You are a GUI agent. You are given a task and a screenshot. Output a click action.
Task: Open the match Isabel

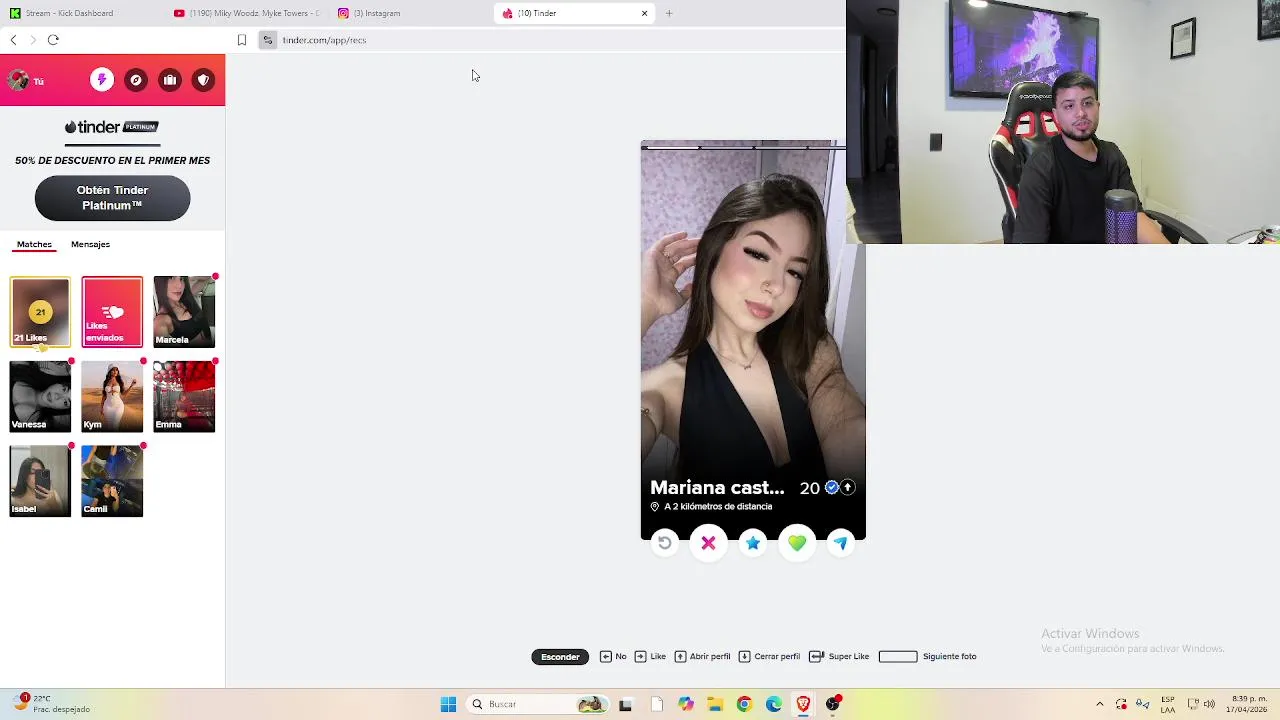click(40, 481)
